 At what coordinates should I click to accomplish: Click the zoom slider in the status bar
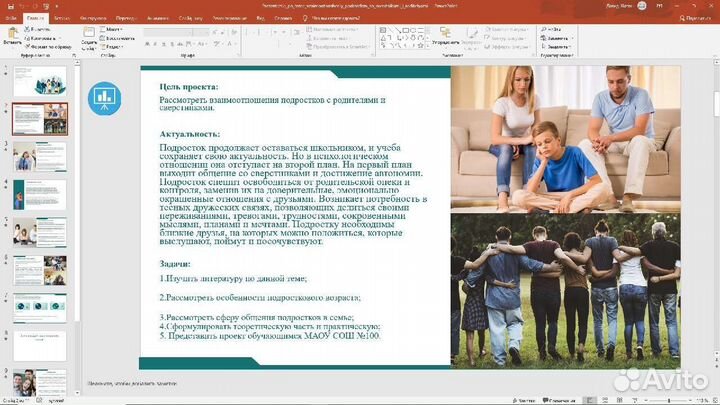coord(669,401)
